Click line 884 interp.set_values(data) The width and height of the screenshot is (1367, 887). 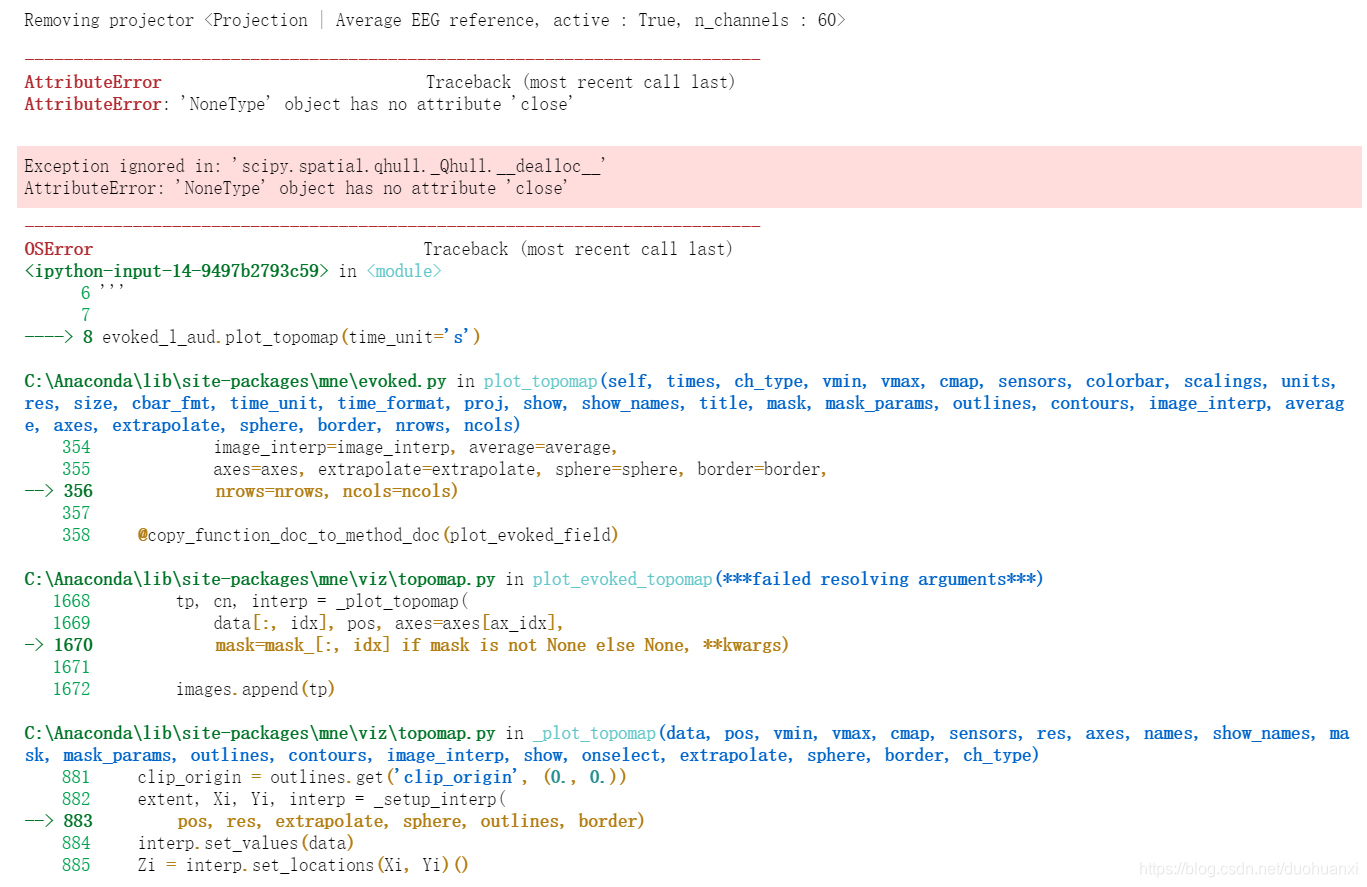tap(246, 843)
